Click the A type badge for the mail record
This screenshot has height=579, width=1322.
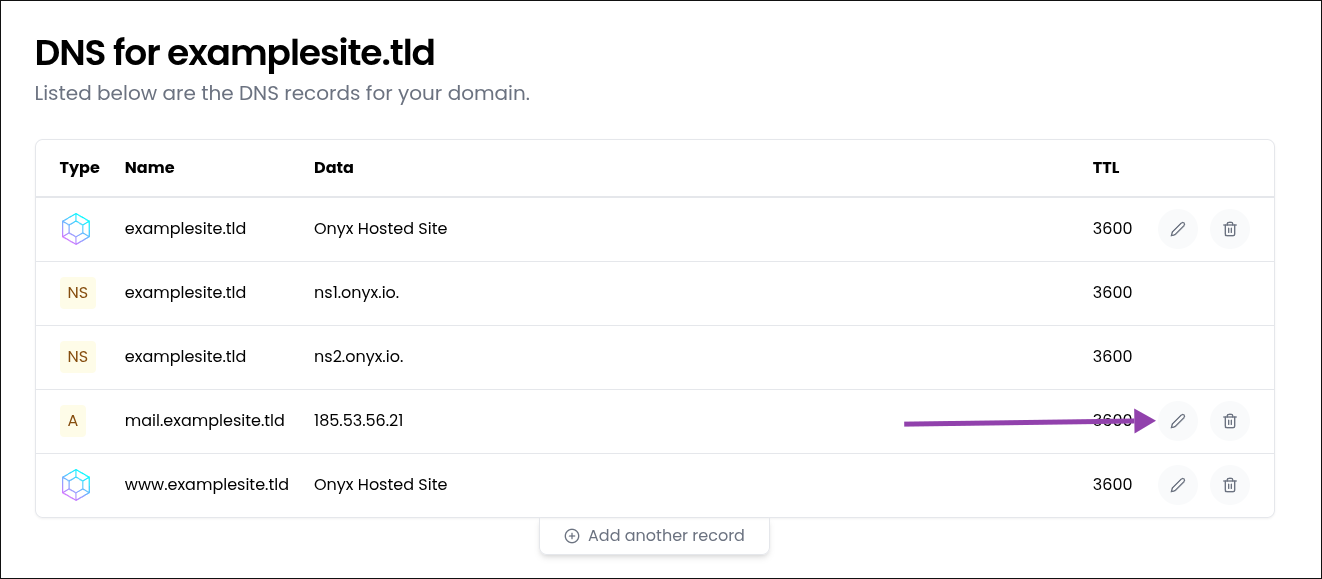(x=73, y=421)
